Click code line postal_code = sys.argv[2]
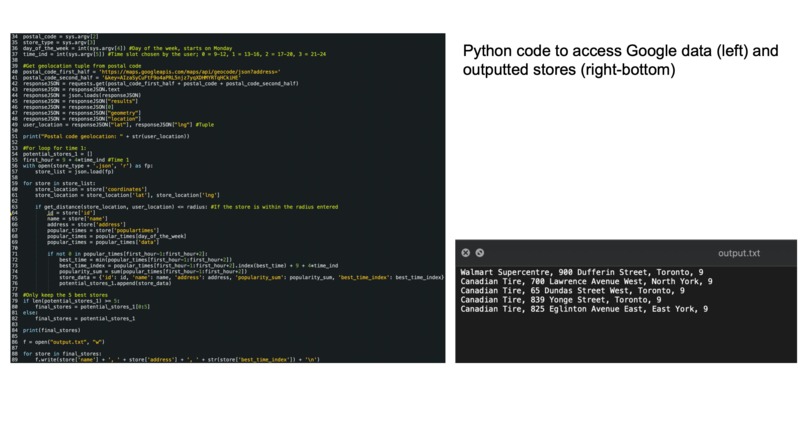Viewport: 806px width, 436px height. [x=61, y=37]
